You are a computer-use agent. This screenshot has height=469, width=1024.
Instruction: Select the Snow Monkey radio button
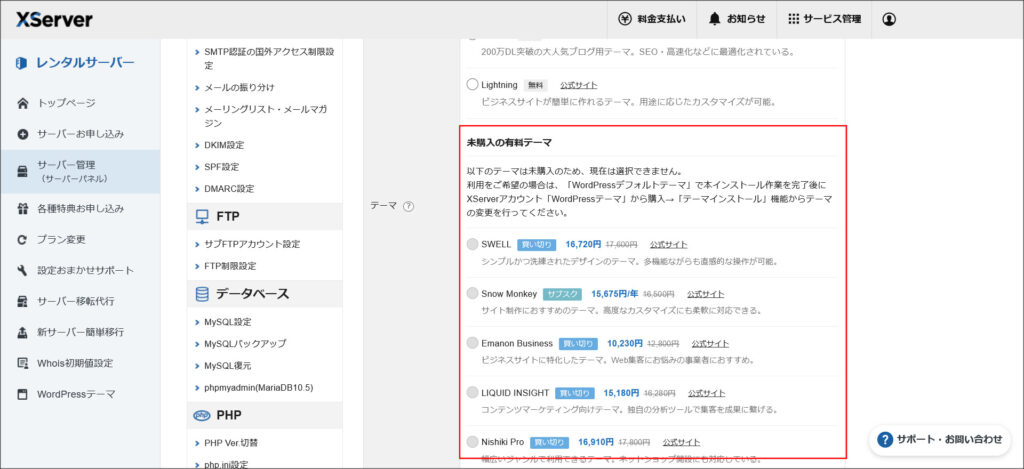pos(472,294)
